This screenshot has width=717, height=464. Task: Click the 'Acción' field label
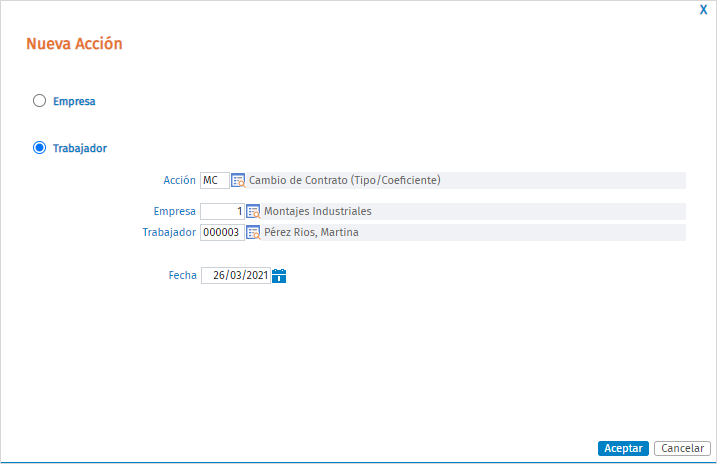(x=179, y=181)
